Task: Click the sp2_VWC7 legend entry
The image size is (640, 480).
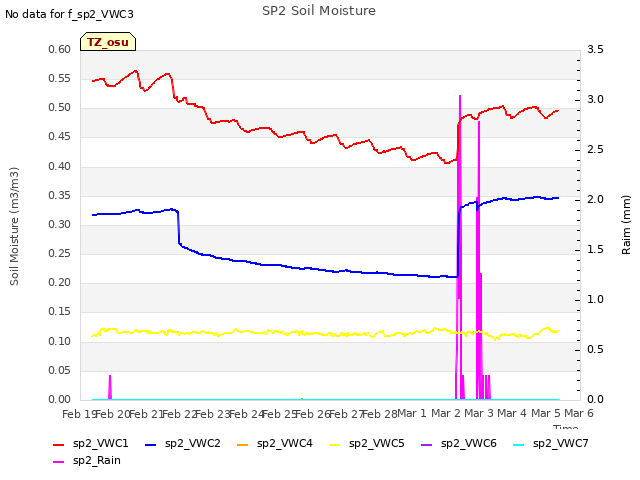Action: [x=551, y=443]
